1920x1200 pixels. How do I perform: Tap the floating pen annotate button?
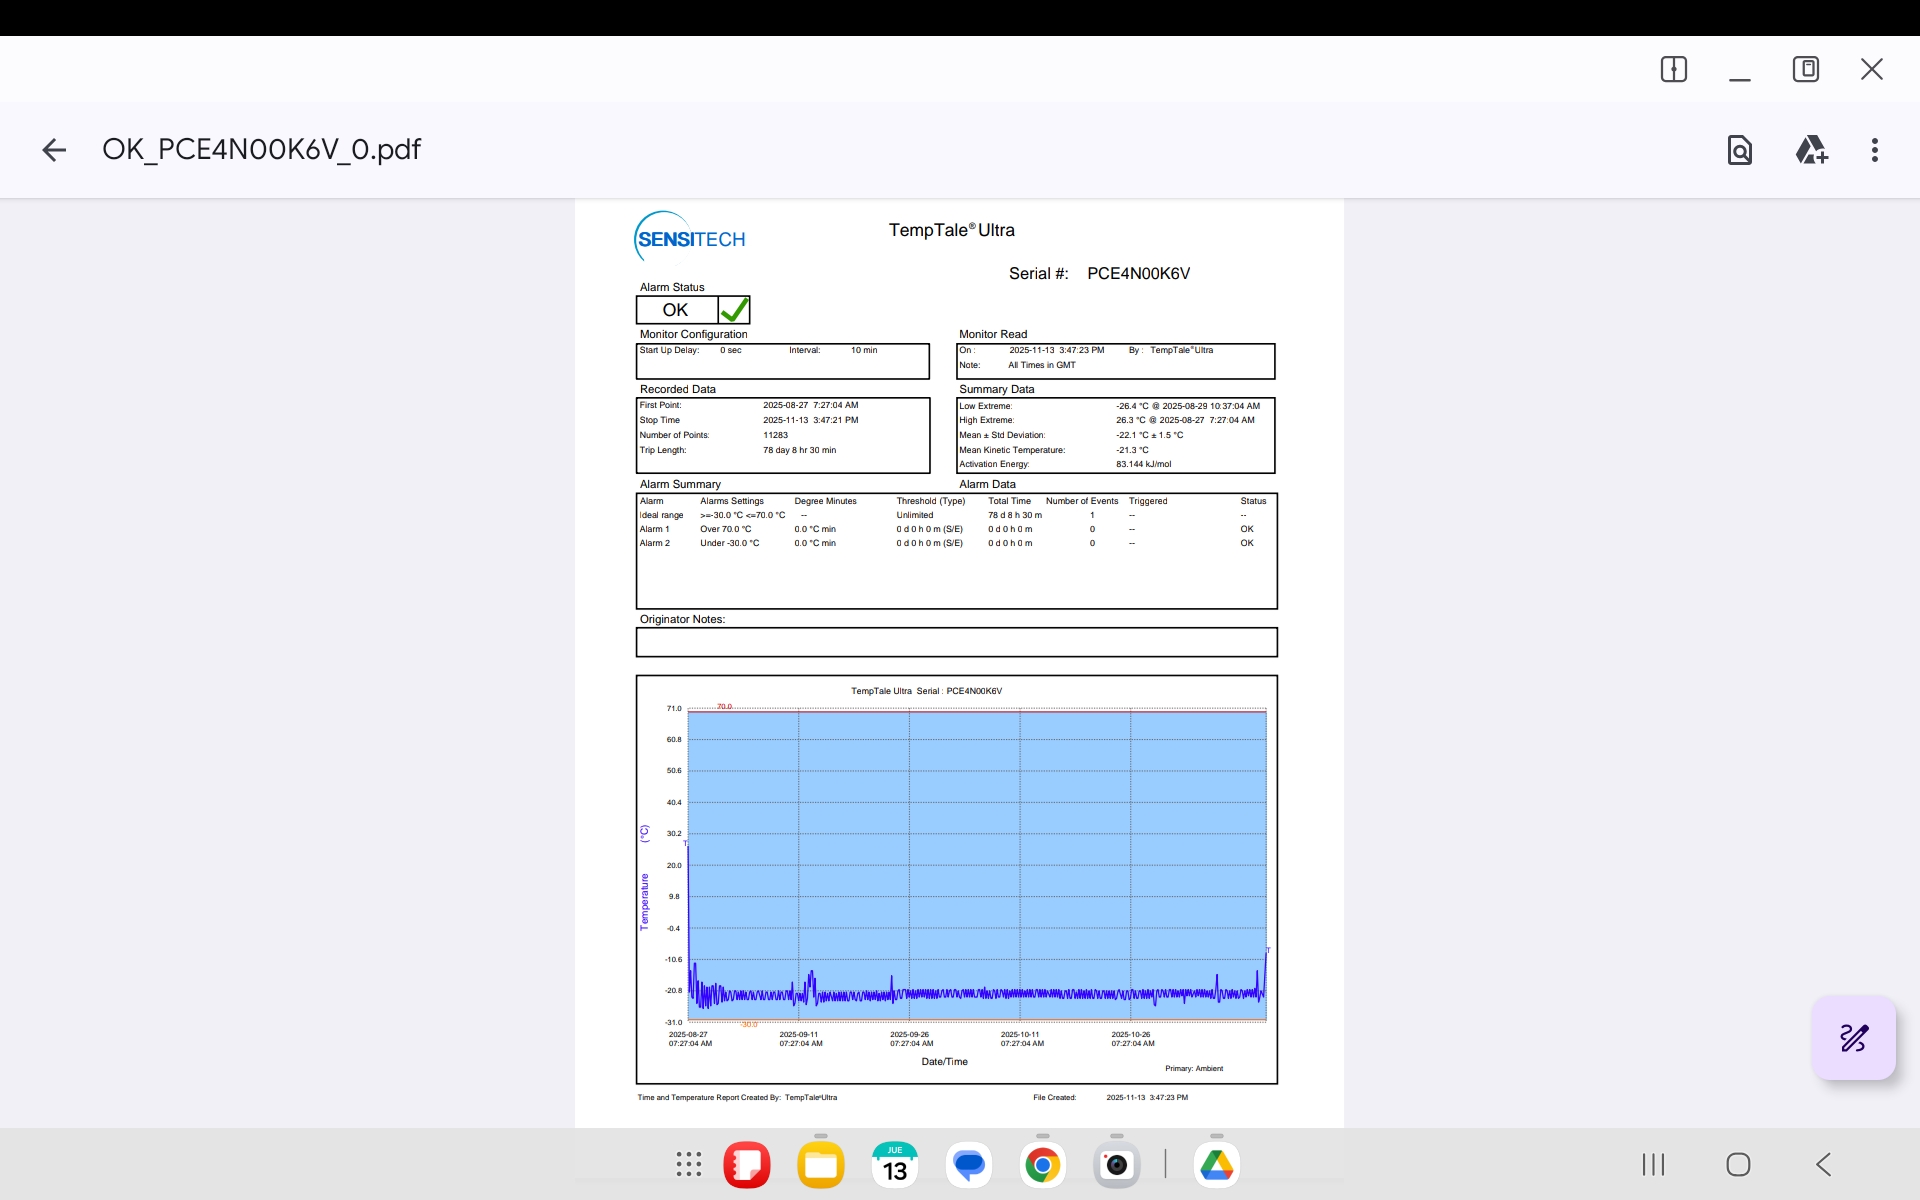1853,1038
